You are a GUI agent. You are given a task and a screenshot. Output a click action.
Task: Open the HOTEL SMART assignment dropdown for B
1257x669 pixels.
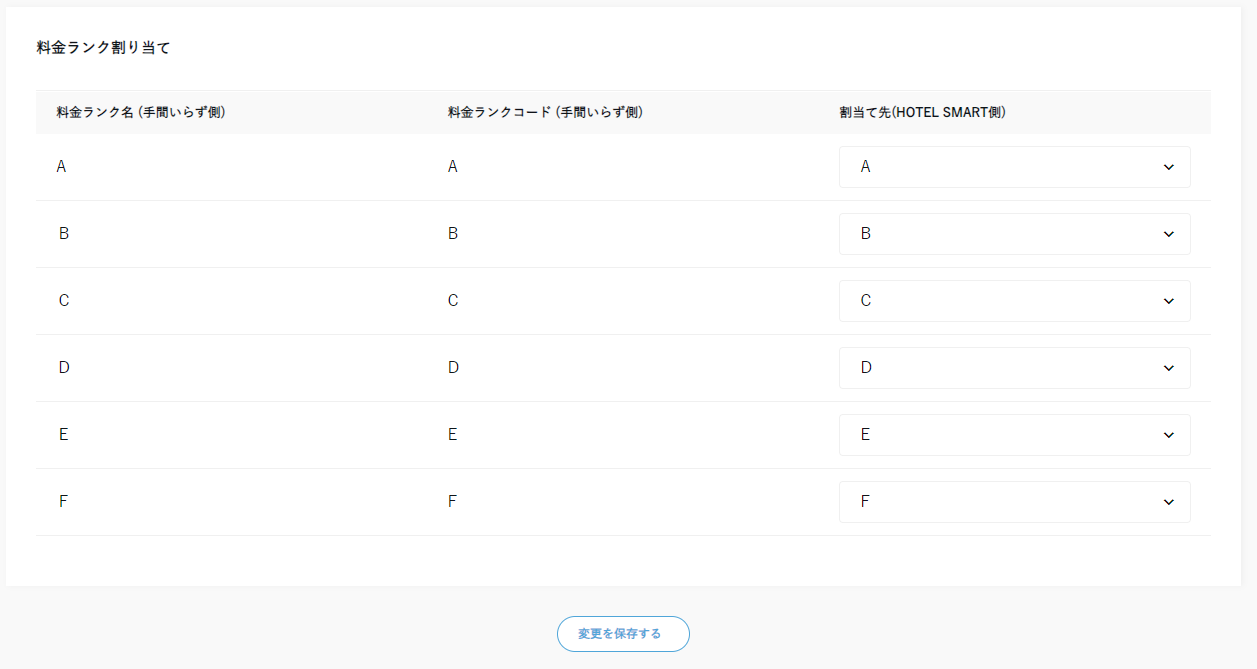[x=1014, y=234]
